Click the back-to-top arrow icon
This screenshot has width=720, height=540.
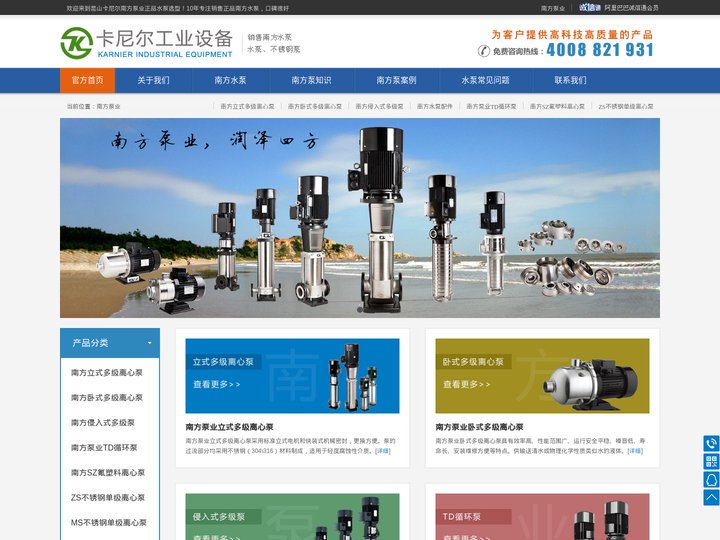[x=711, y=497]
